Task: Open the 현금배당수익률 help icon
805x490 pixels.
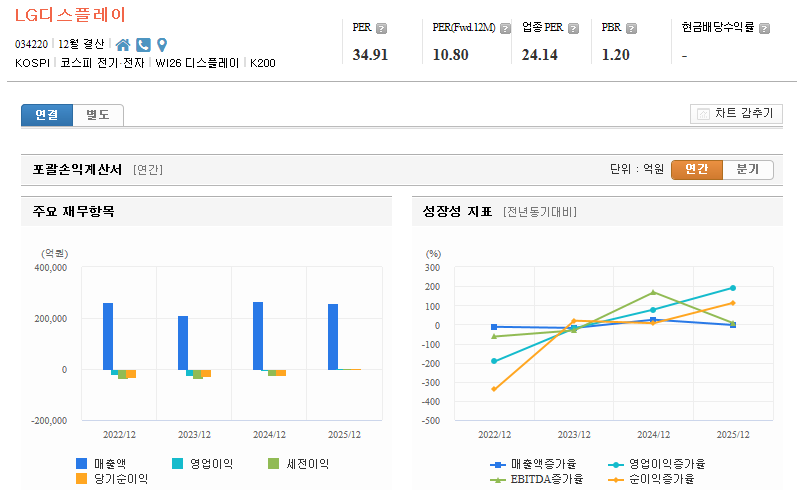Action: coord(764,28)
